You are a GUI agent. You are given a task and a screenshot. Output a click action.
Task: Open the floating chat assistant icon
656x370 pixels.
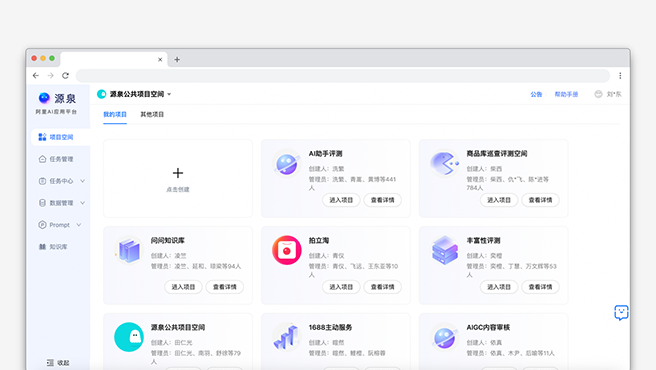coord(621,312)
